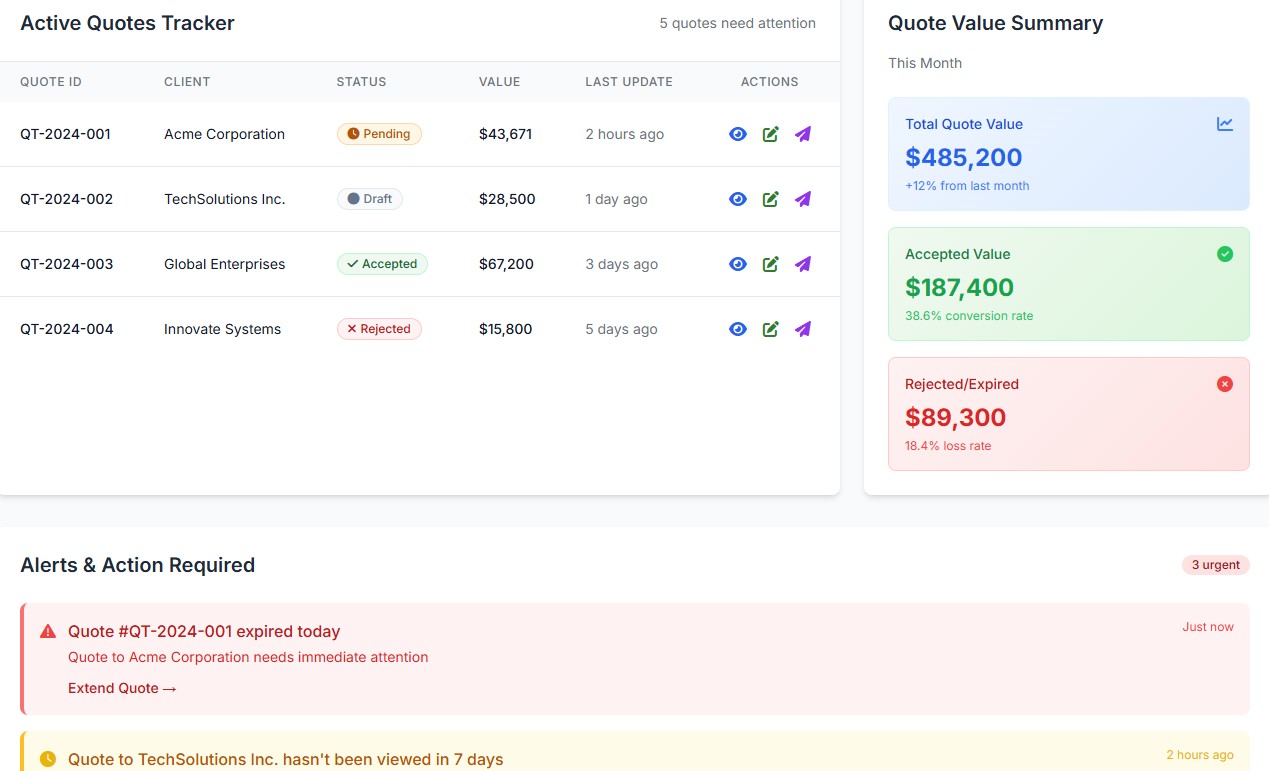Viewport: 1269px width, 771px height.
Task: Click the Extend Quote link
Action: (x=122, y=688)
